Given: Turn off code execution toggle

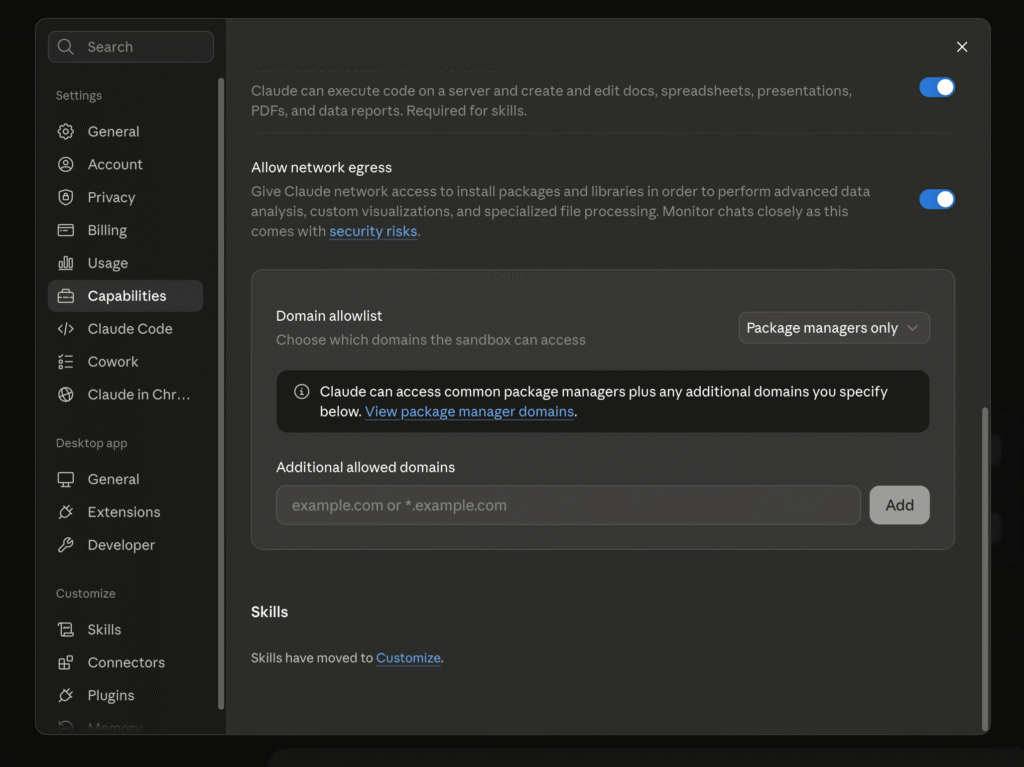Looking at the screenshot, I should pos(936,88).
